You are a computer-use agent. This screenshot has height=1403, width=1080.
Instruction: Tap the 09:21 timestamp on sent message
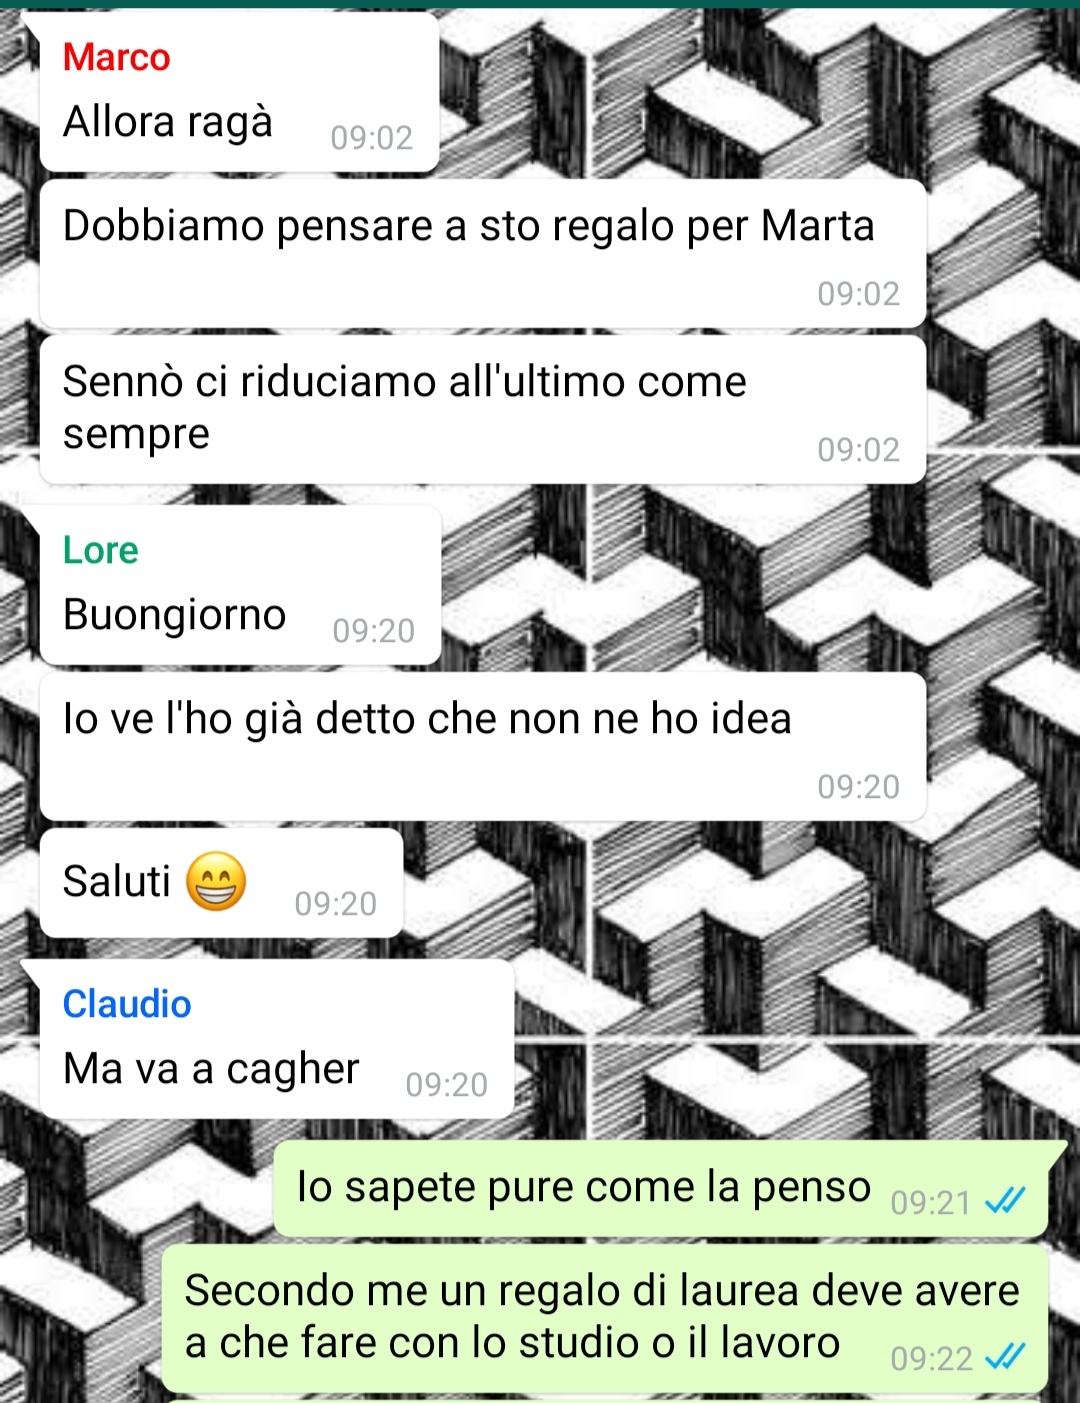click(x=931, y=1202)
